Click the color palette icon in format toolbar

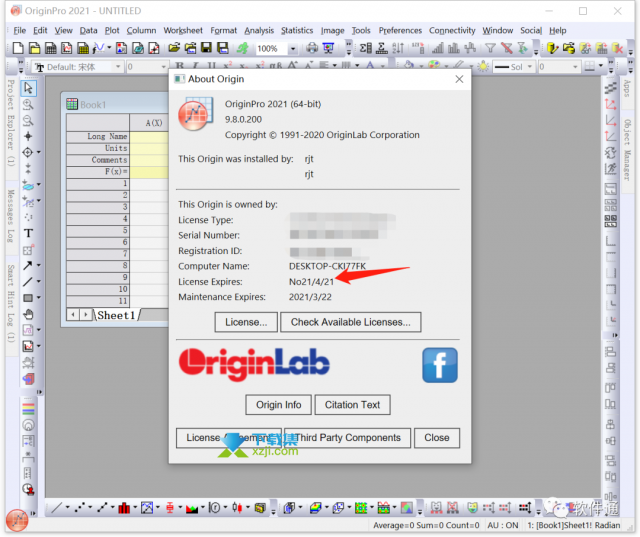(433, 66)
